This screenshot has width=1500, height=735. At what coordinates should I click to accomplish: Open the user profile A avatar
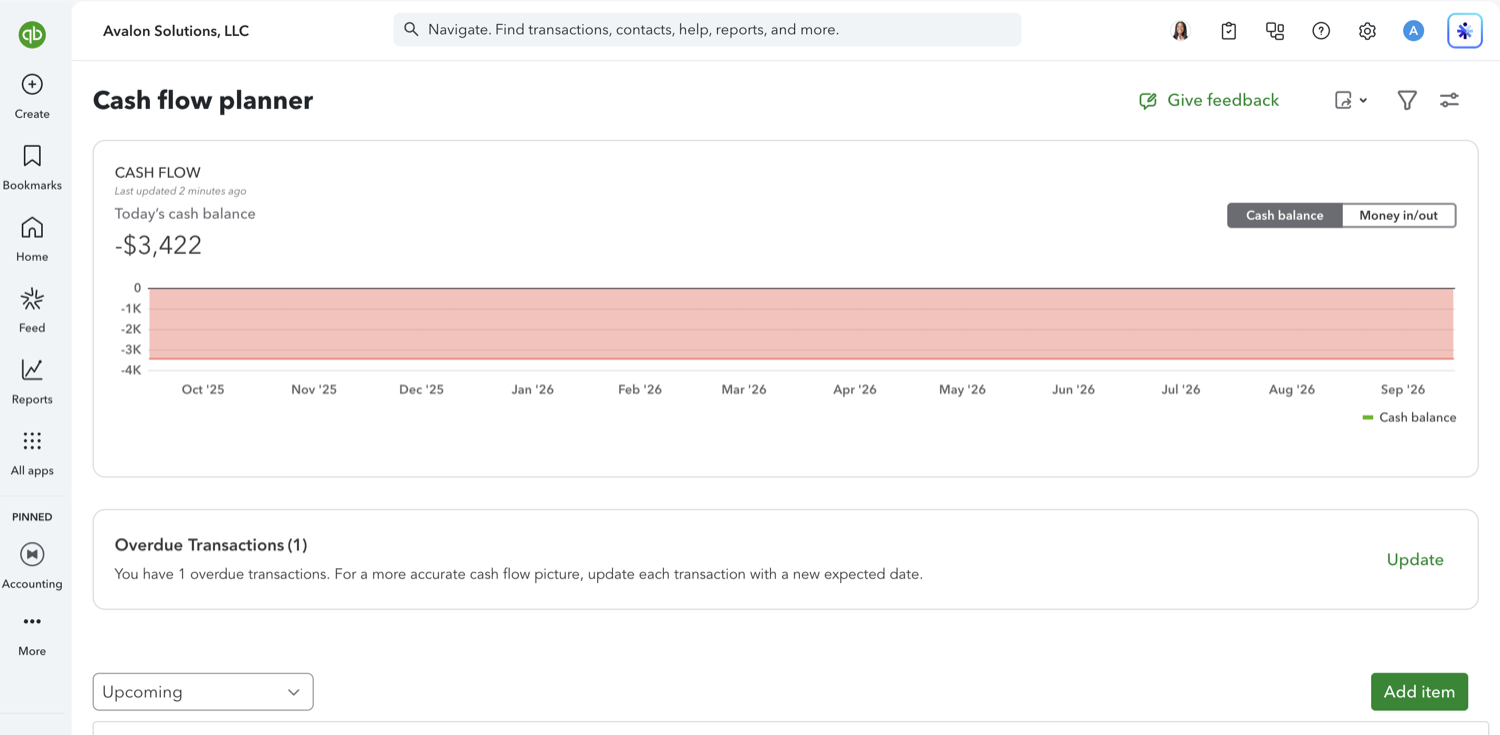click(1413, 31)
